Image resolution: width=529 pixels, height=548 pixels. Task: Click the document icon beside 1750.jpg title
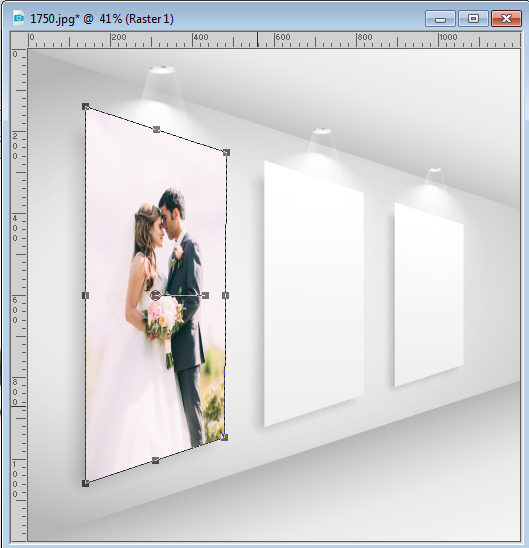[18, 18]
